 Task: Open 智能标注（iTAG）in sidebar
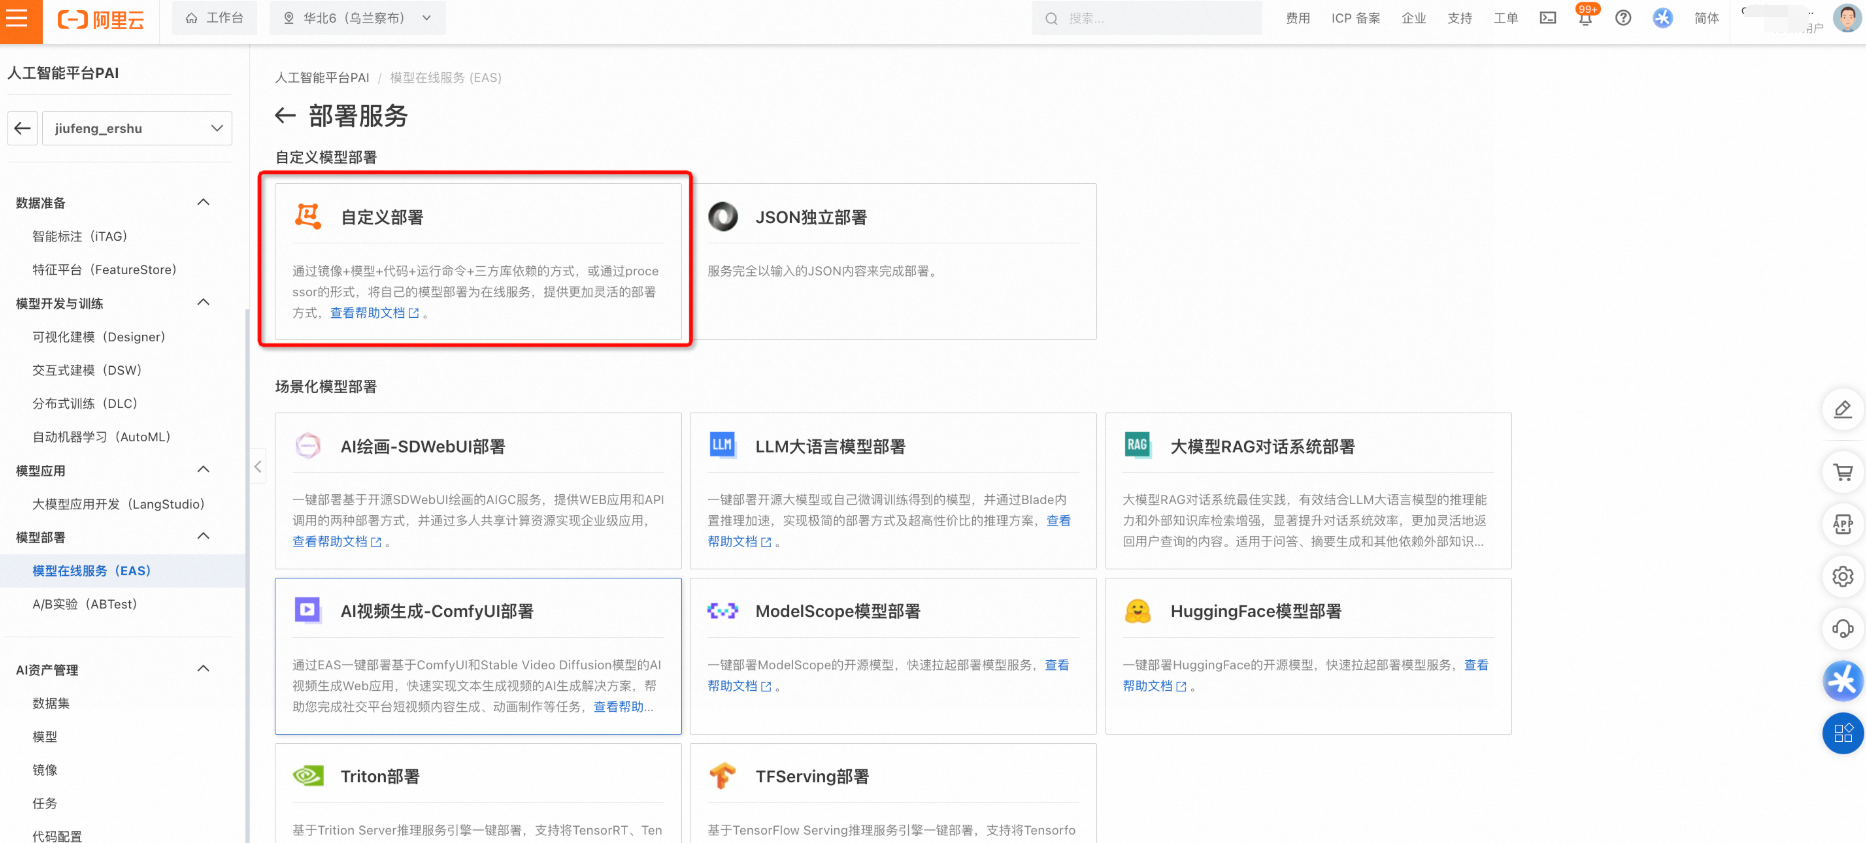(80, 236)
